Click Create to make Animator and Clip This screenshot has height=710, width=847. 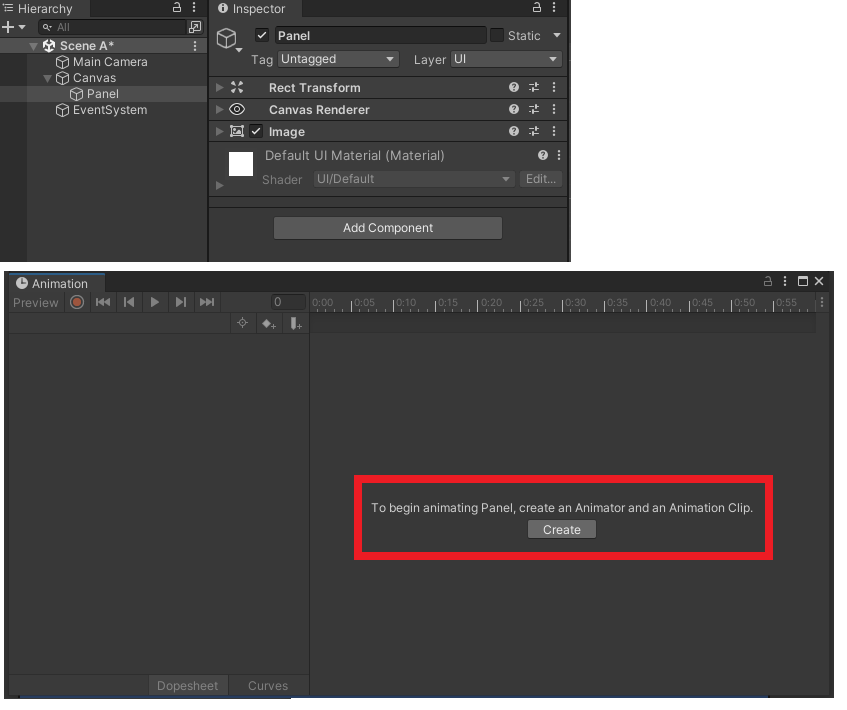click(x=562, y=530)
